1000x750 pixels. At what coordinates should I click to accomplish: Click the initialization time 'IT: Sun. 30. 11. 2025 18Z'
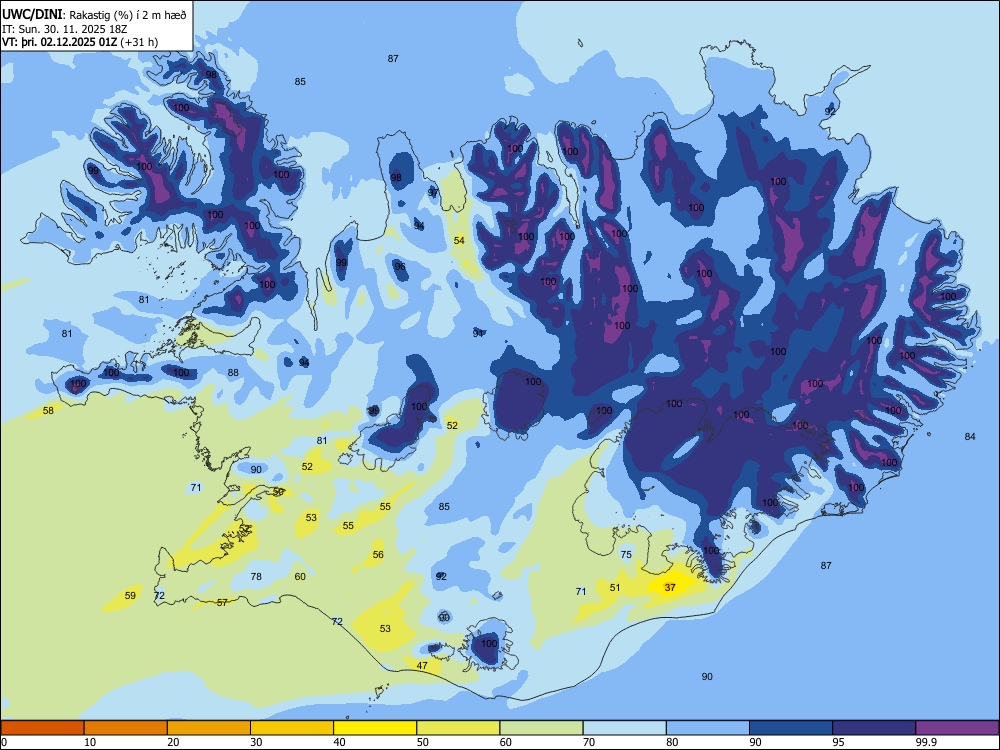click(x=65, y=29)
